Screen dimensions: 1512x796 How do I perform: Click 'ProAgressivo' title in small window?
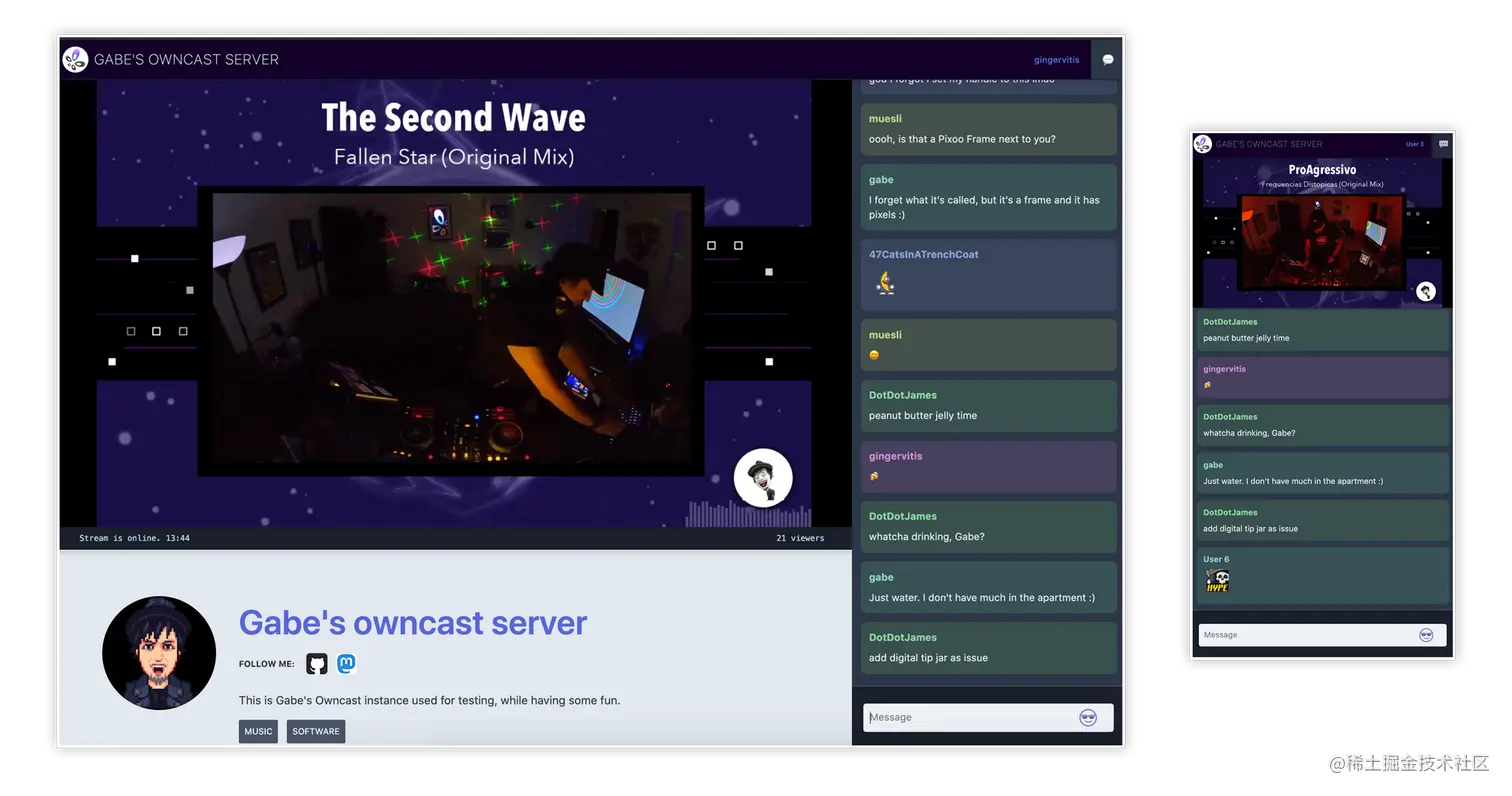pyautogui.click(x=1321, y=170)
